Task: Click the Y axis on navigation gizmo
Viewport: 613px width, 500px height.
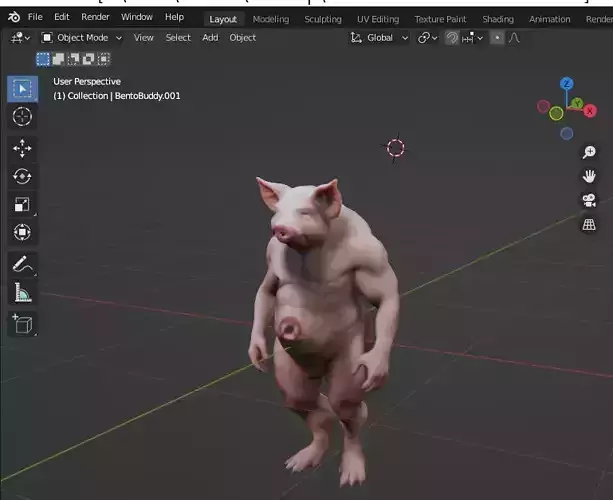Action: pyautogui.click(x=577, y=104)
